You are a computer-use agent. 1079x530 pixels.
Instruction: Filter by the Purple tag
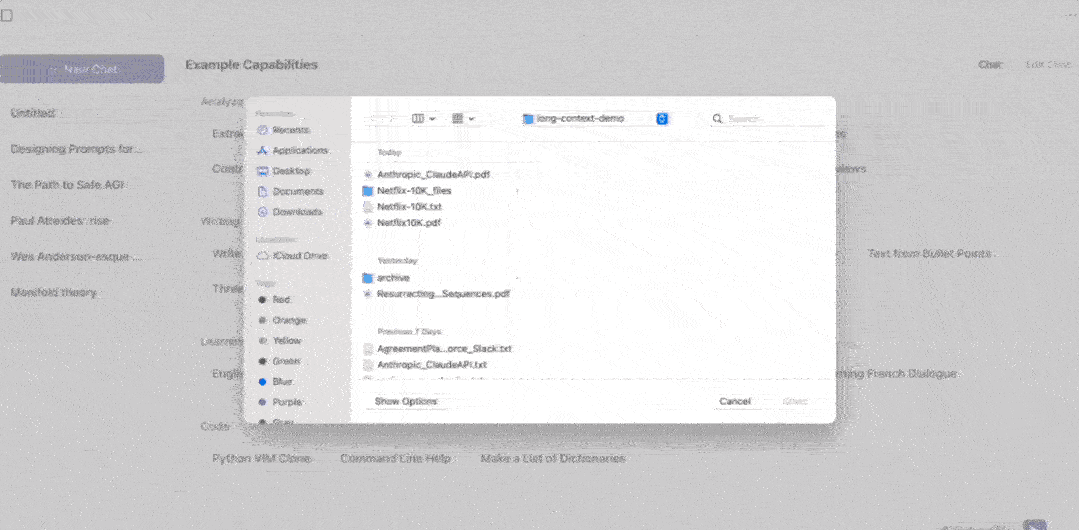(x=279, y=402)
